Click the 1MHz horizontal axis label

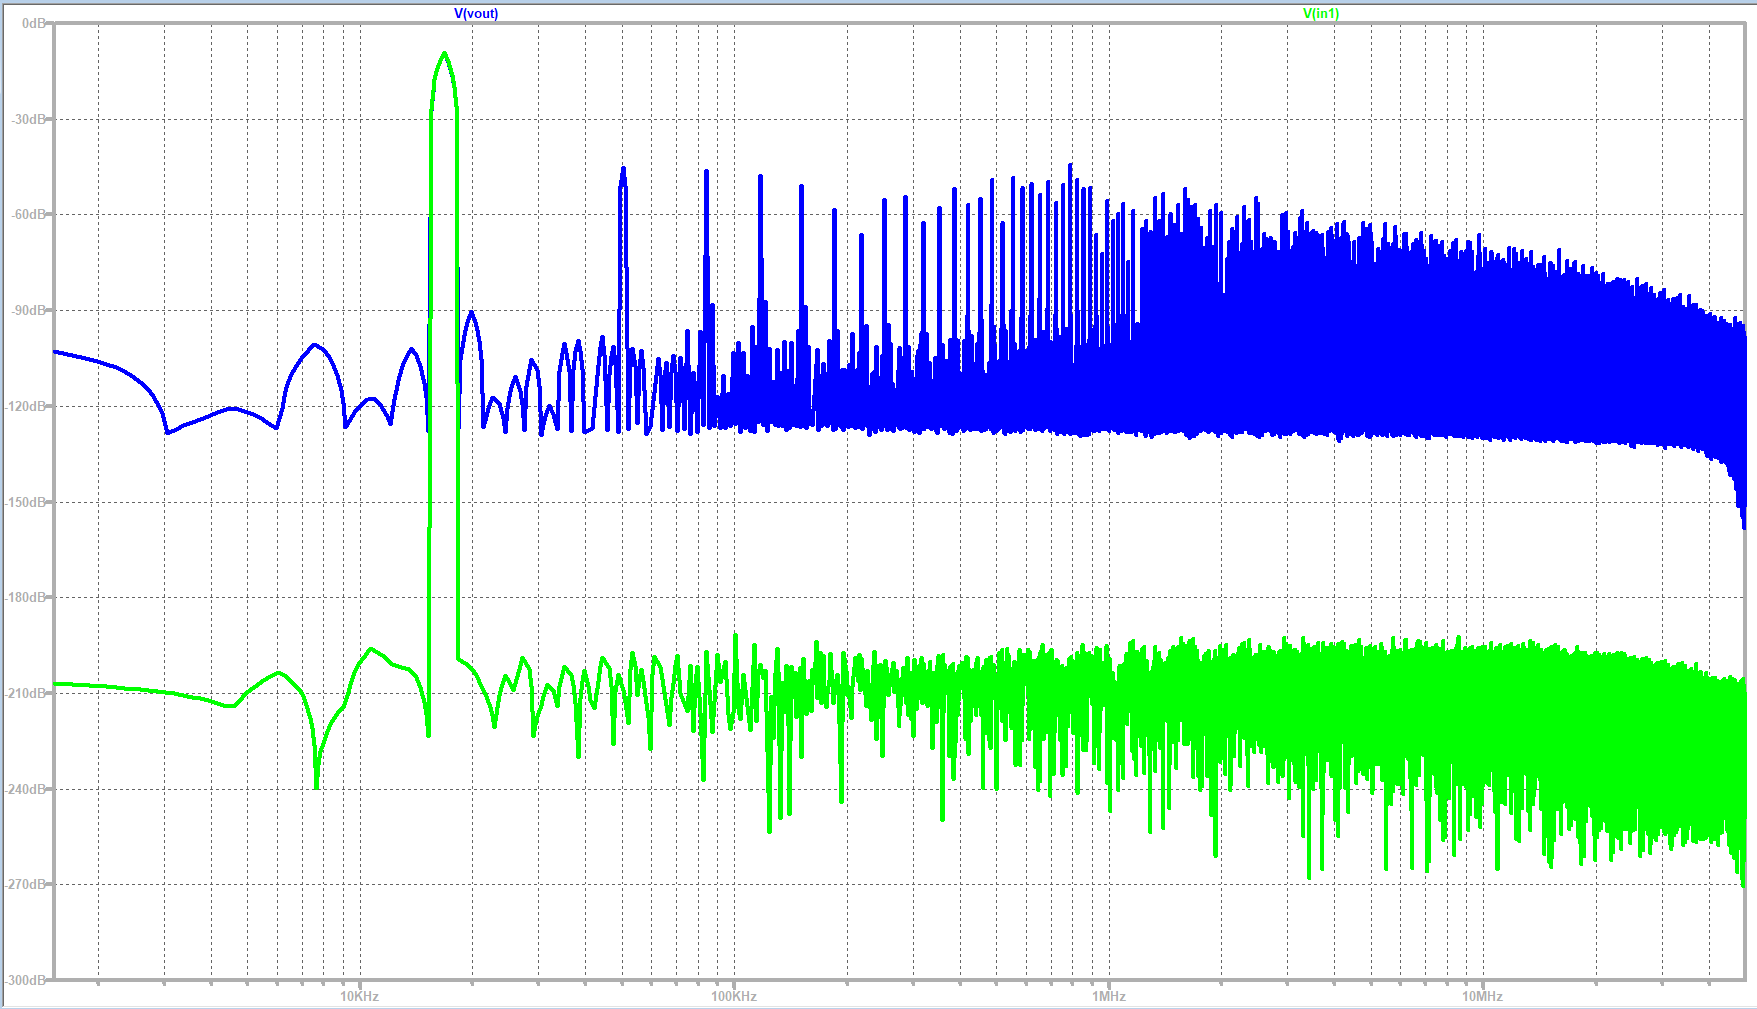tap(1108, 996)
